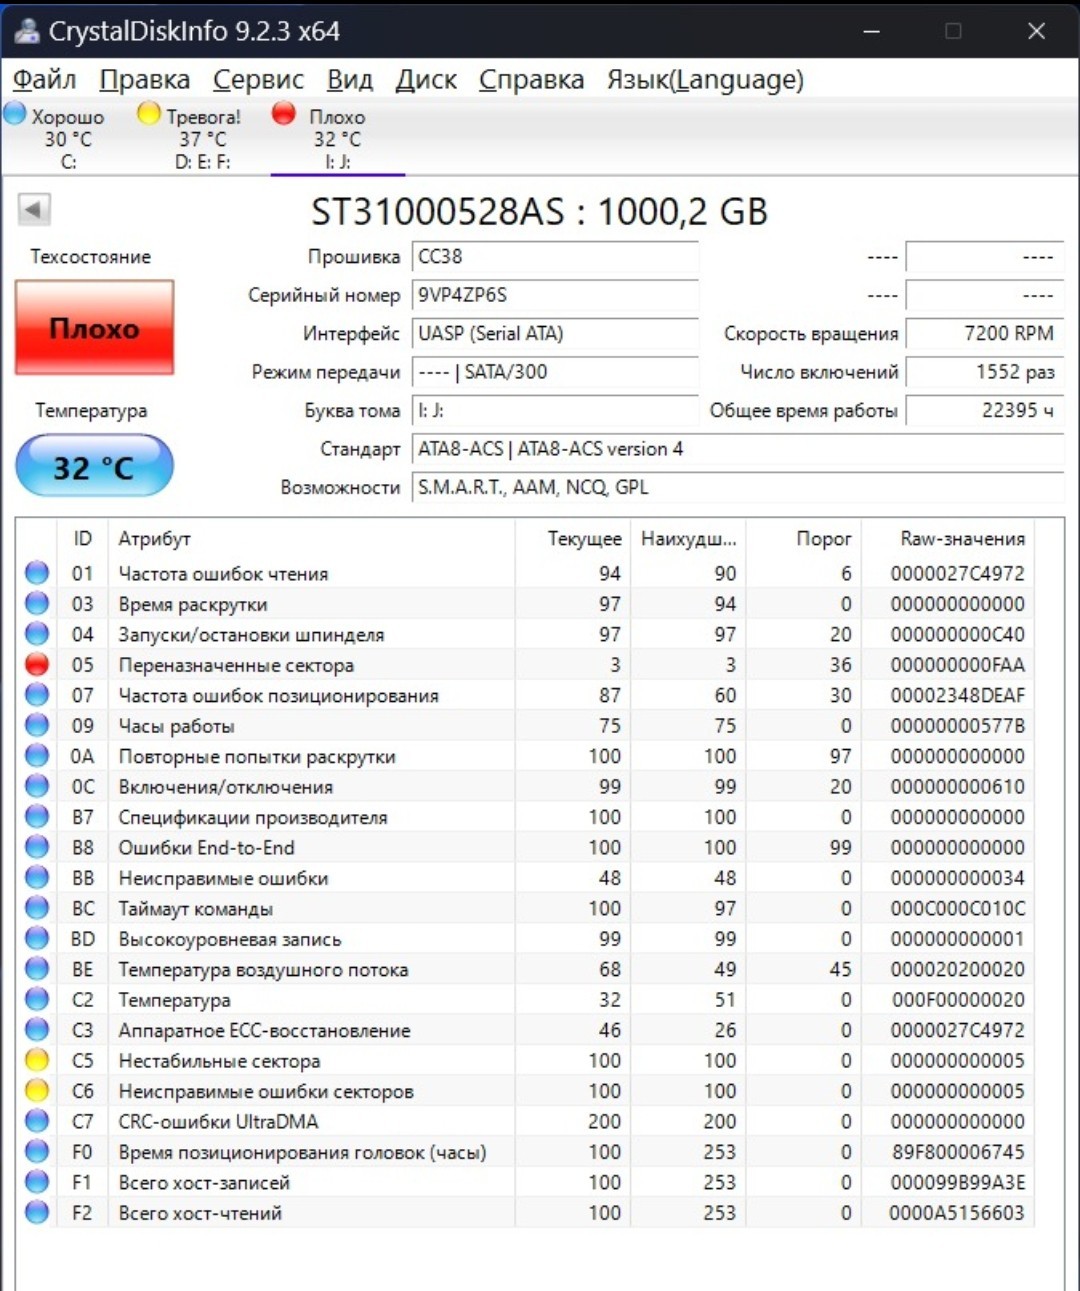Click the blue status icon for attribute BD
Viewport: 1080px width, 1291px height.
(x=37, y=938)
